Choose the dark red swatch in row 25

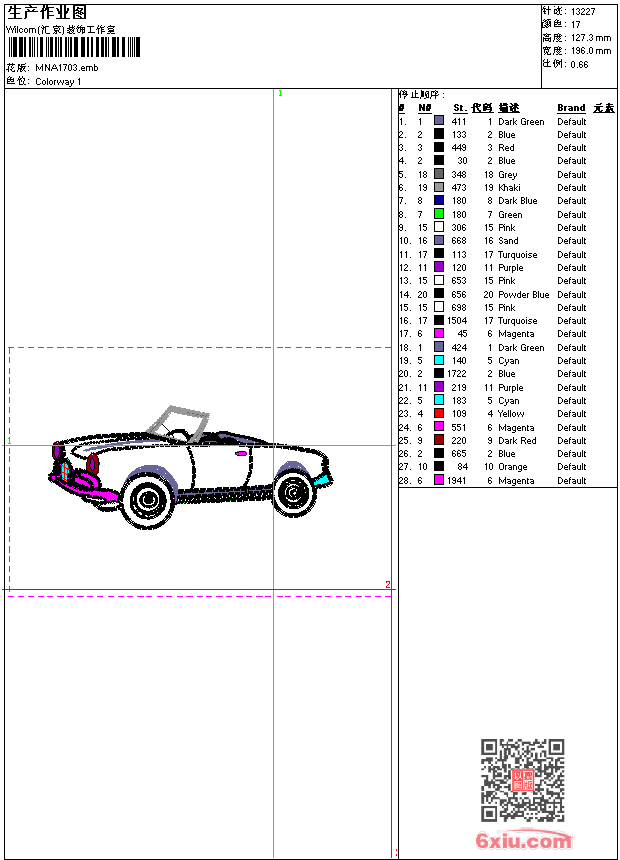click(x=439, y=440)
